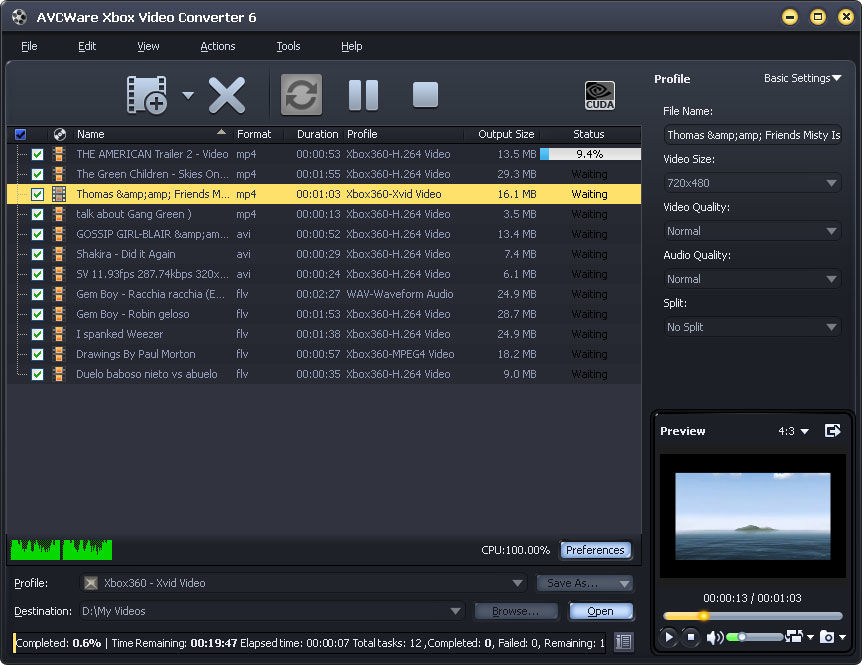This screenshot has height=665, width=862.
Task: Select the SV 11.93fps 287.74kbps row
Action: point(324,274)
